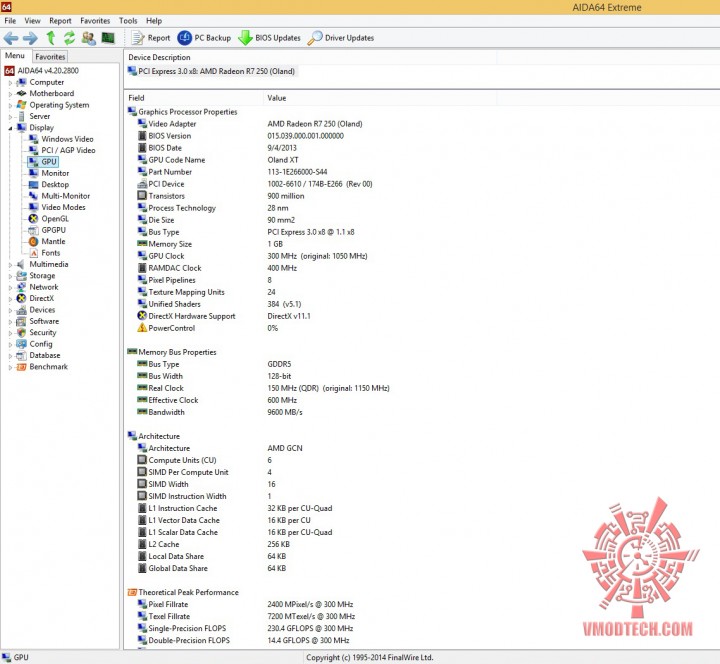Select the Multi-Monitor tree item
The image size is (720, 664).
(x=66, y=196)
